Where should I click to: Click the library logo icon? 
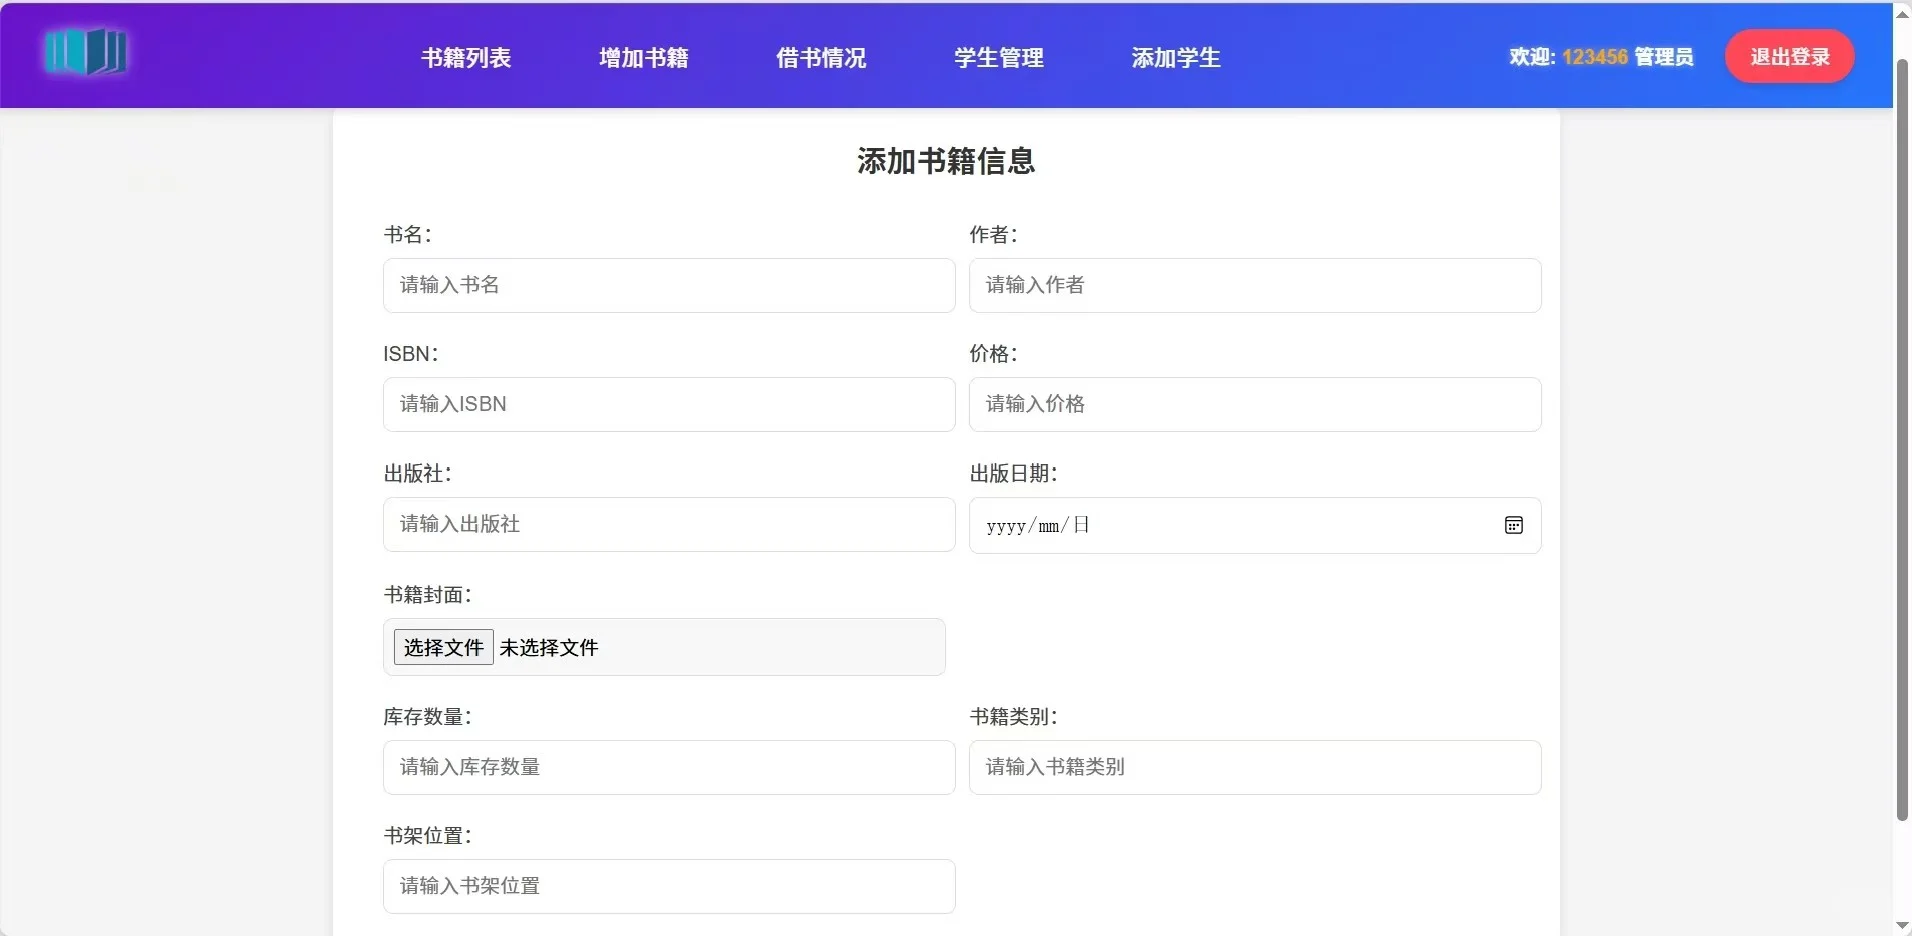point(86,52)
